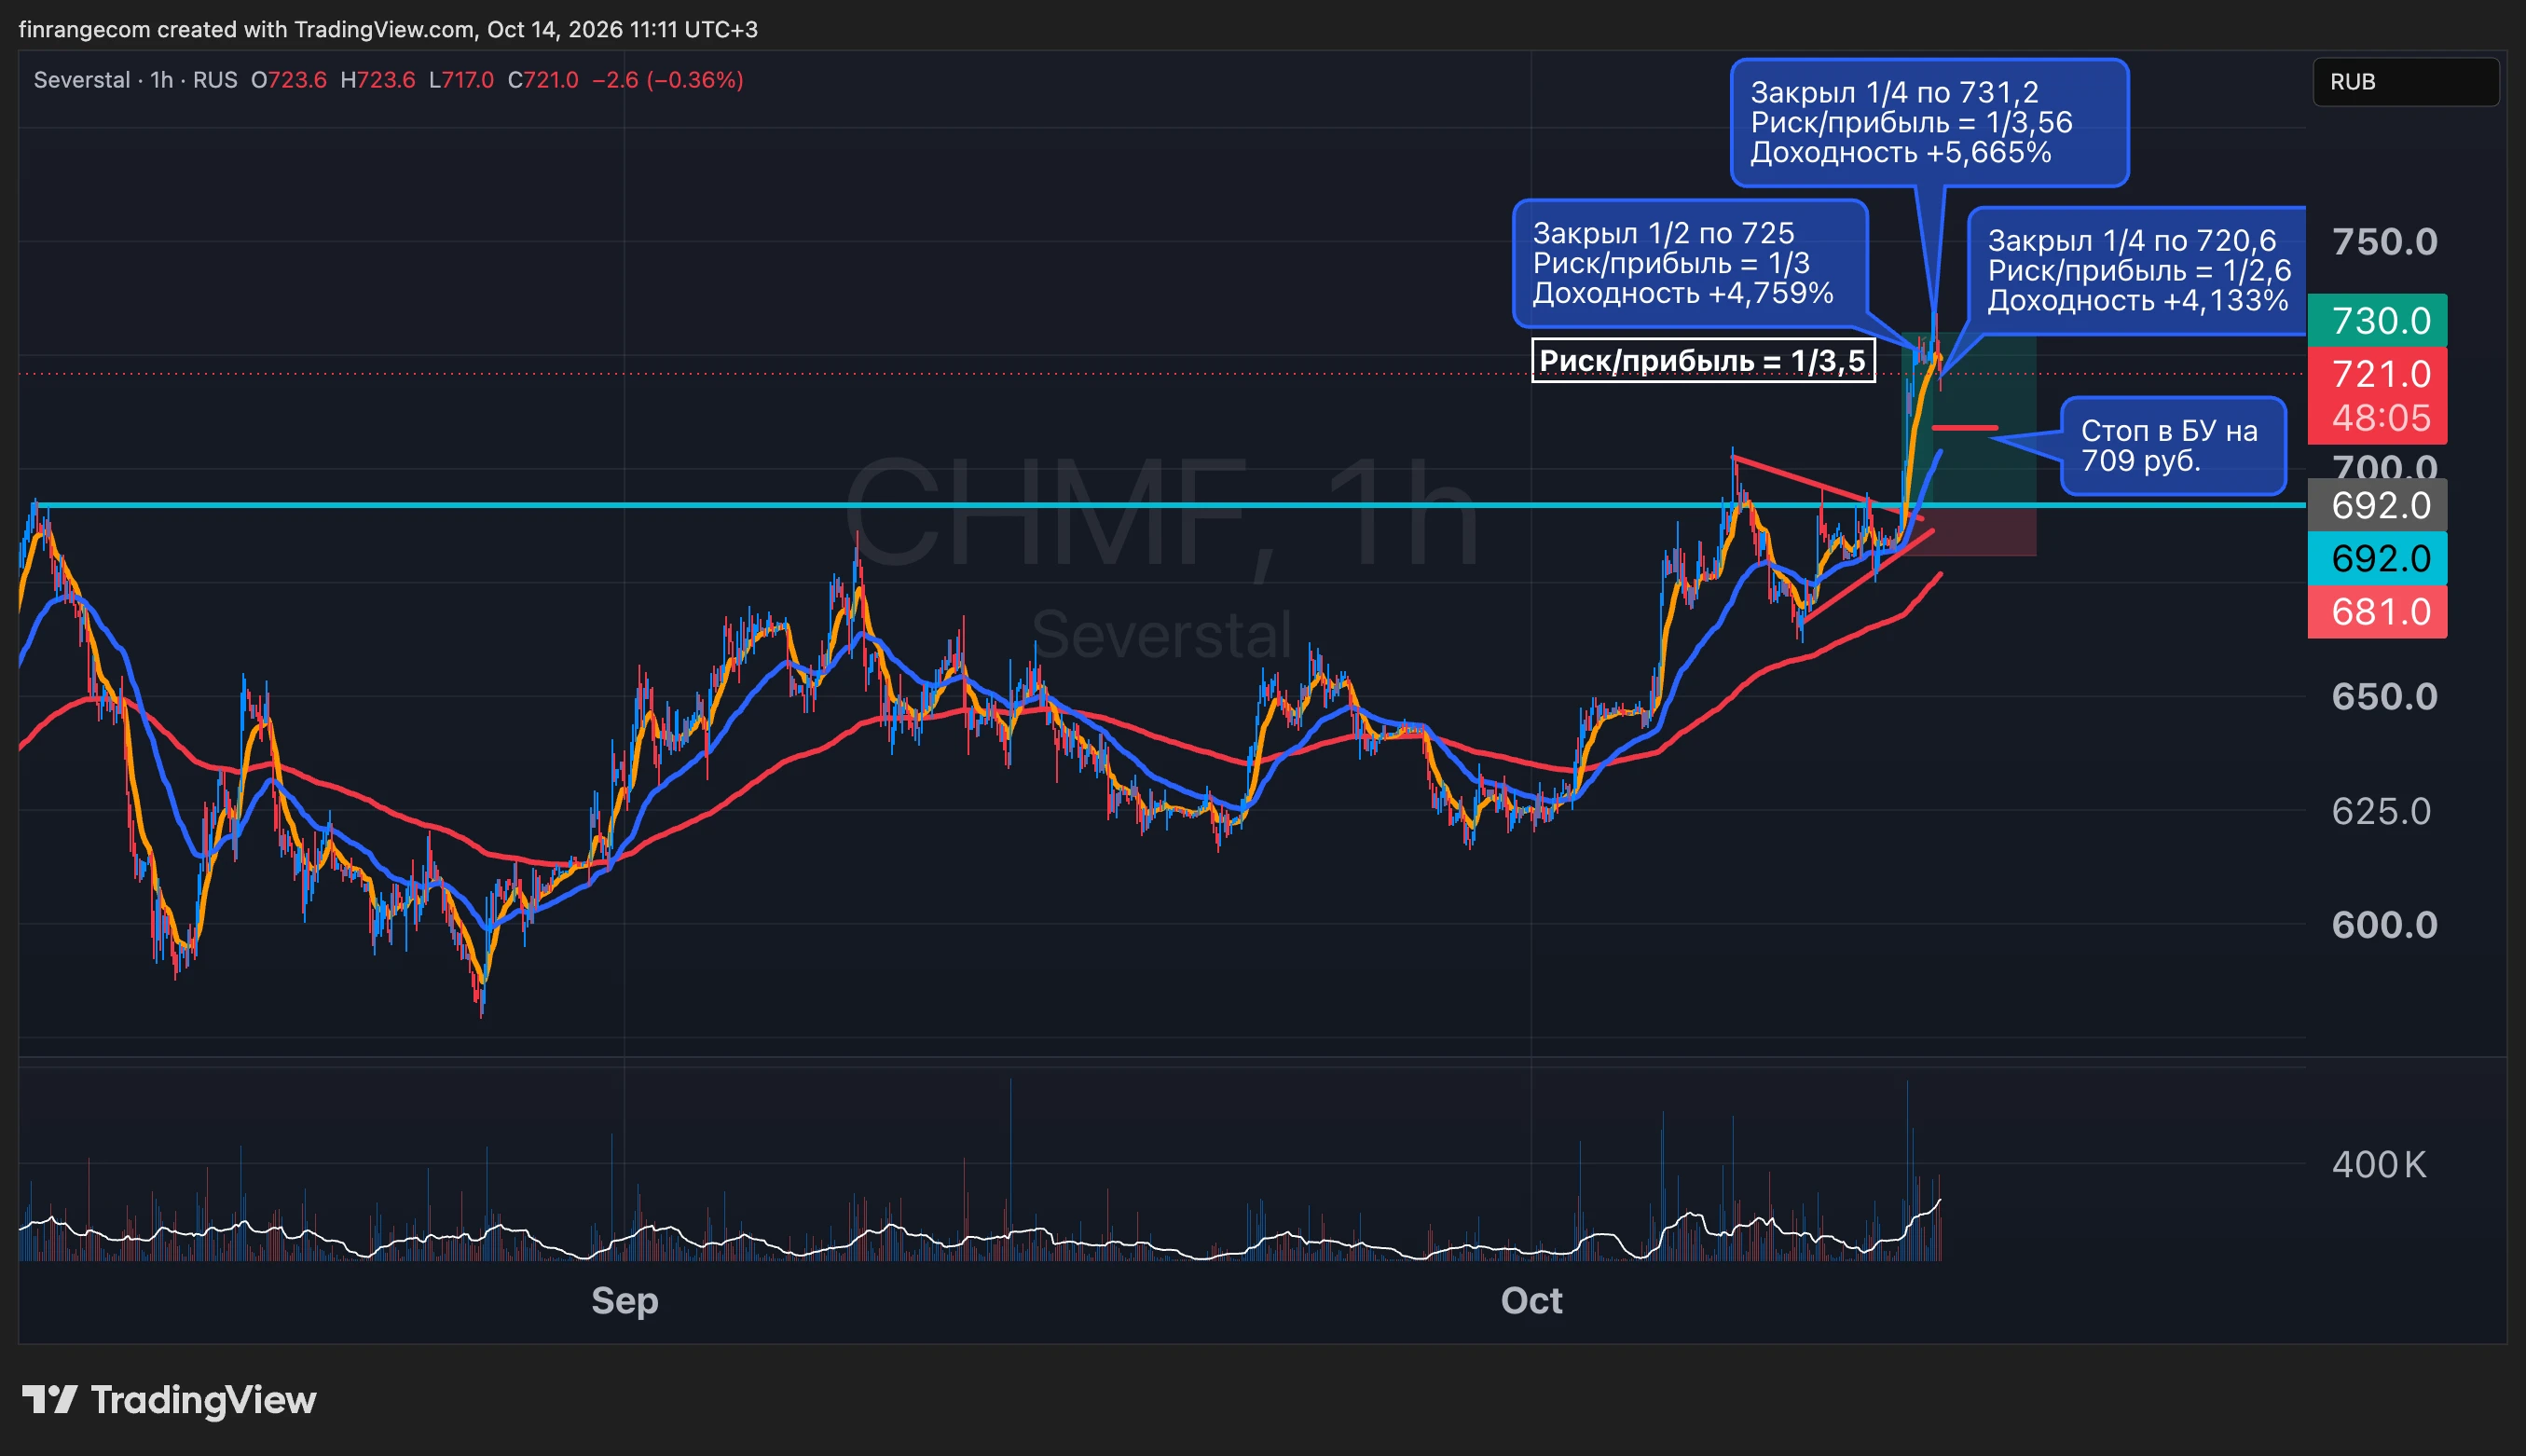Click the green 730.0 price label
The image size is (2526, 1456).
pyautogui.click(x=2377, y=320)
